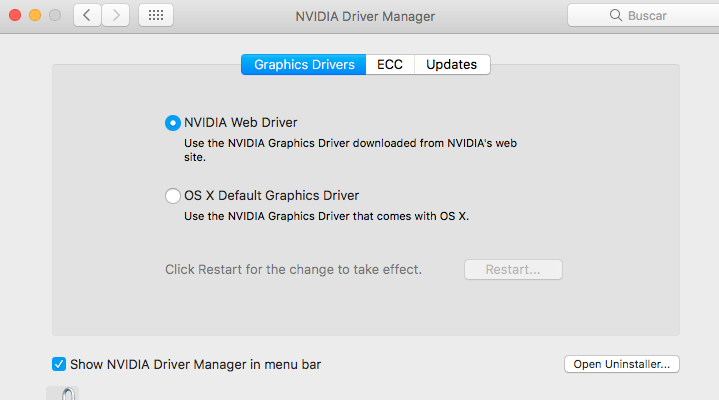This screenshot has width=719, height=400.
Task: Go forward using the right chevron button
Action: coord(116,16)
